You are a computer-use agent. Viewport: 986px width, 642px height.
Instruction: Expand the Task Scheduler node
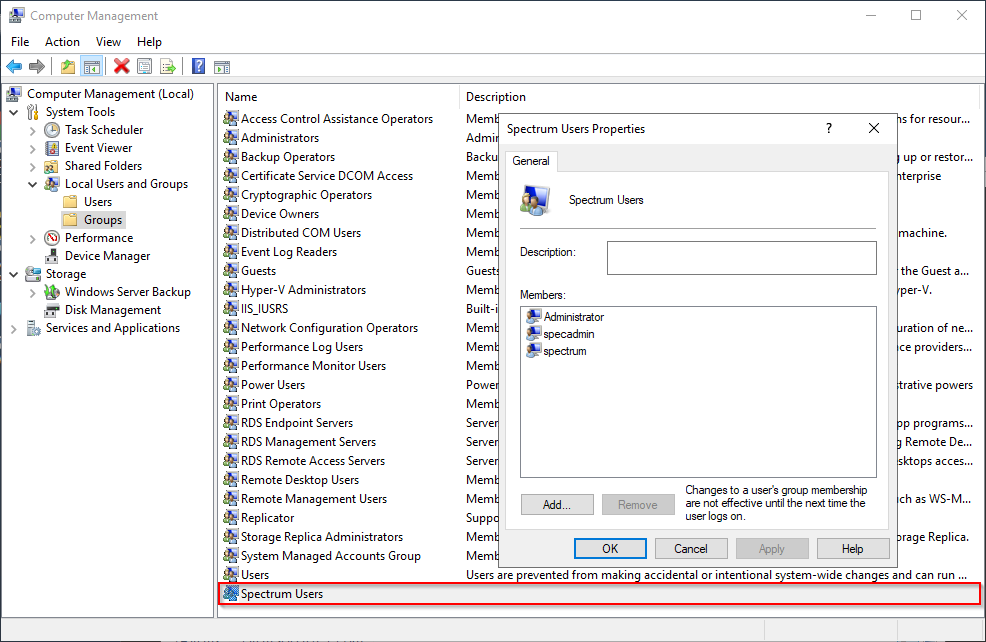click(32, 130)
